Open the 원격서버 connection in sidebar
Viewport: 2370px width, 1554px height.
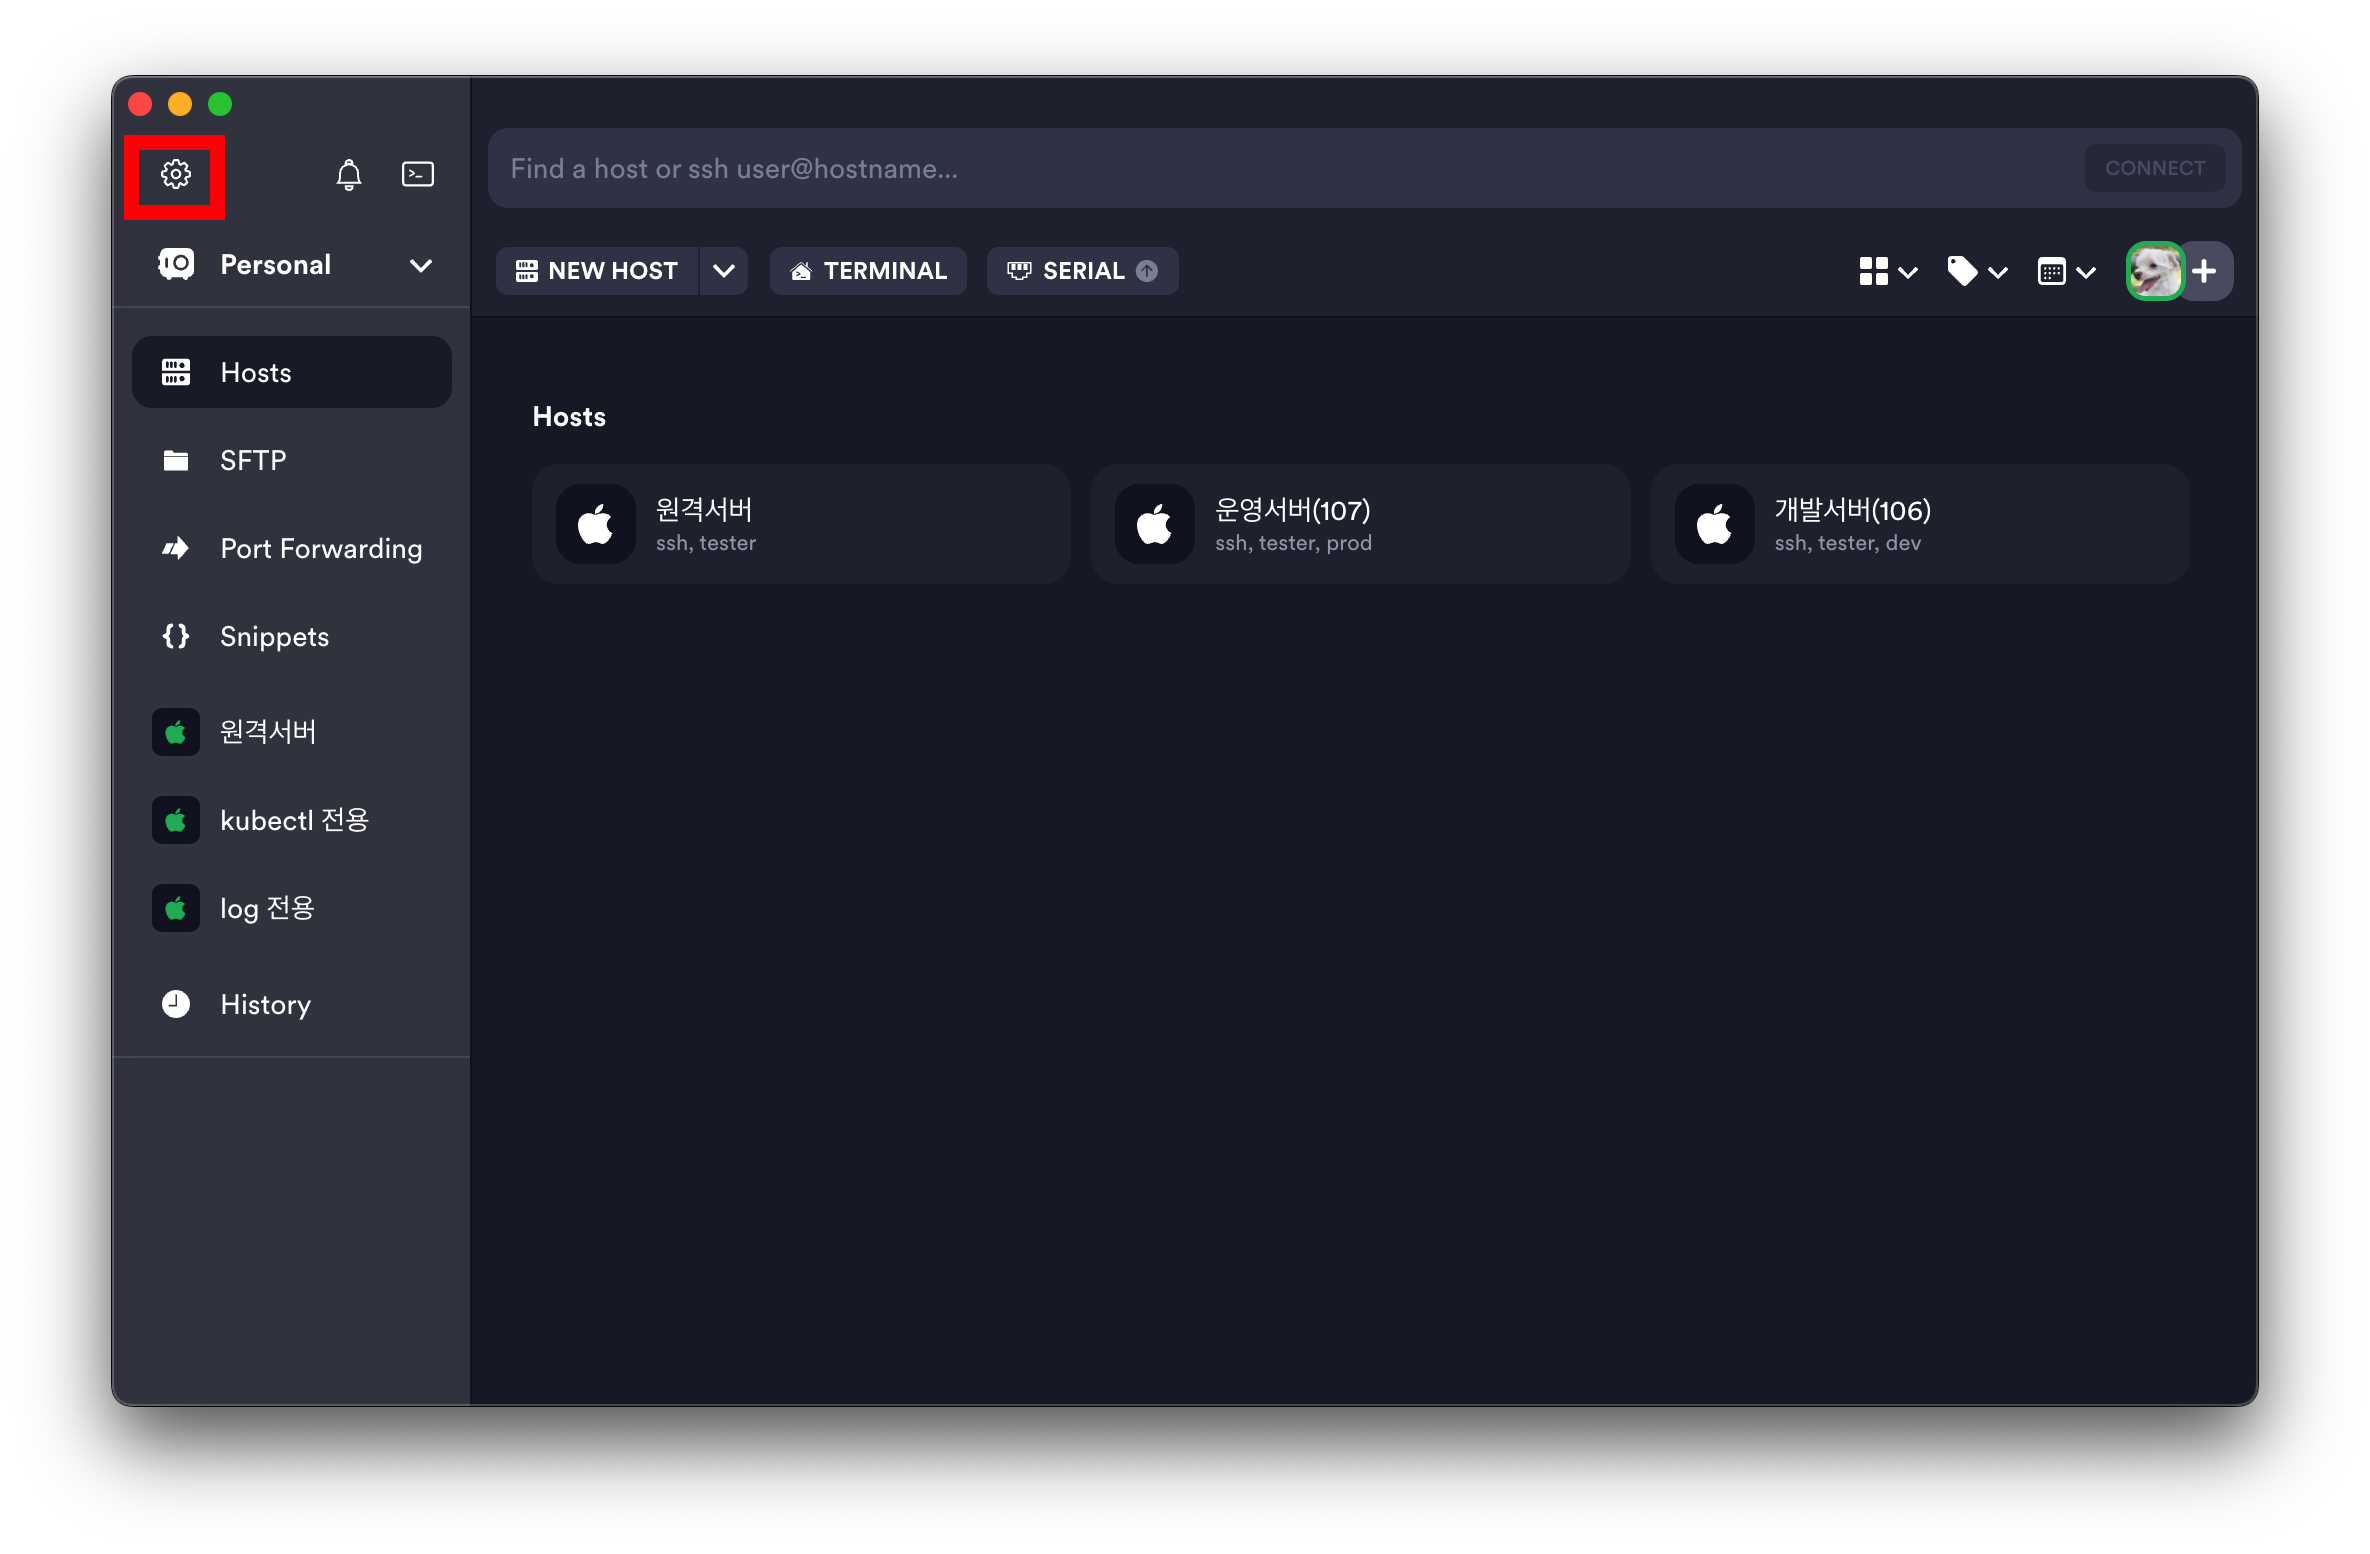click(x=268, y=732)
